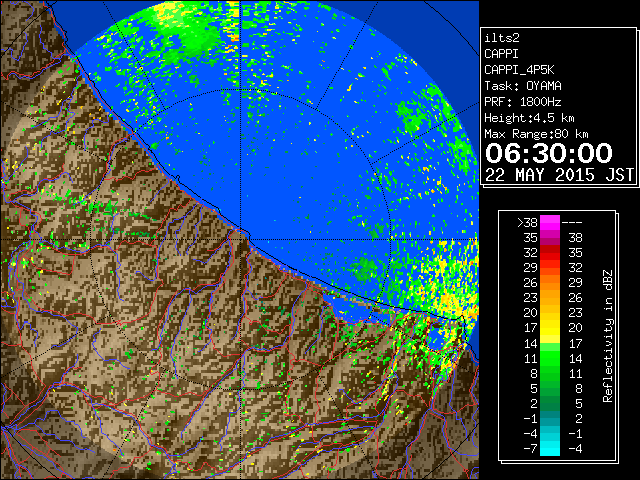Image resolution: width=640 pixels, height=480 pixels.
Task: Click the 'CAPPI_4P5K' product name text
Action: pos(519,70)
